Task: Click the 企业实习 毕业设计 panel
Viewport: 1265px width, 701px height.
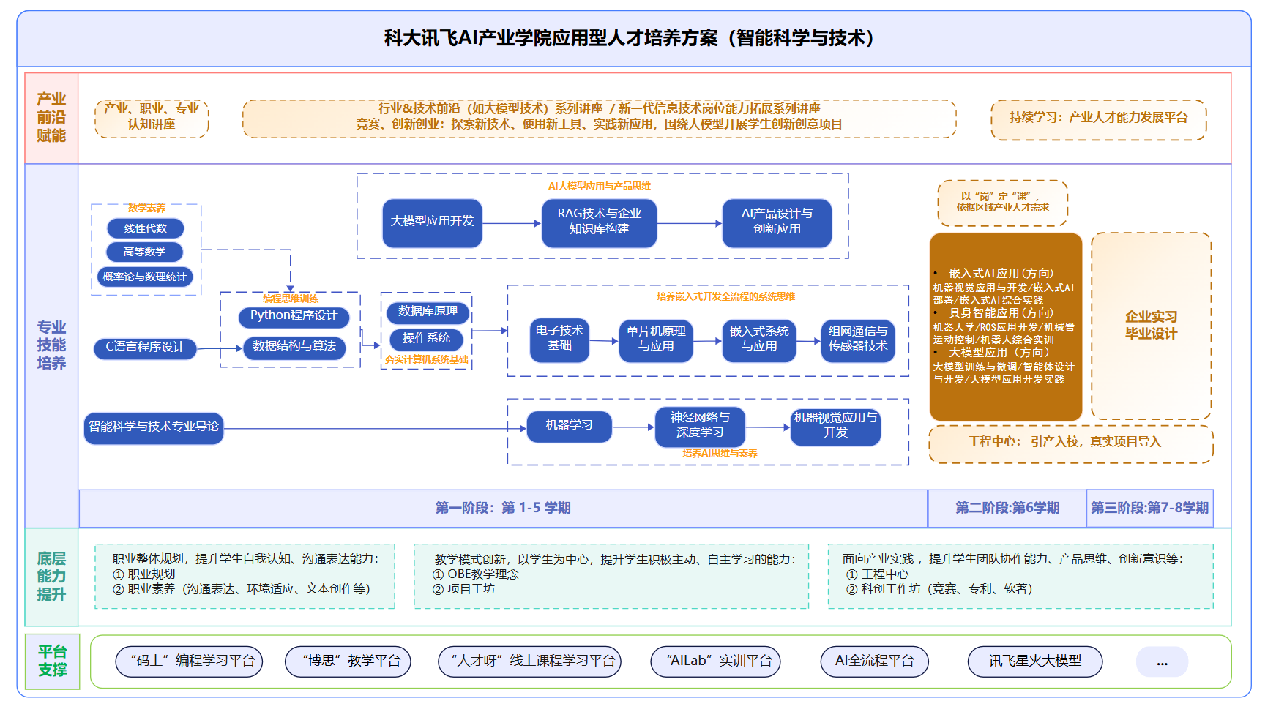Action: [x=1151, y=326]
